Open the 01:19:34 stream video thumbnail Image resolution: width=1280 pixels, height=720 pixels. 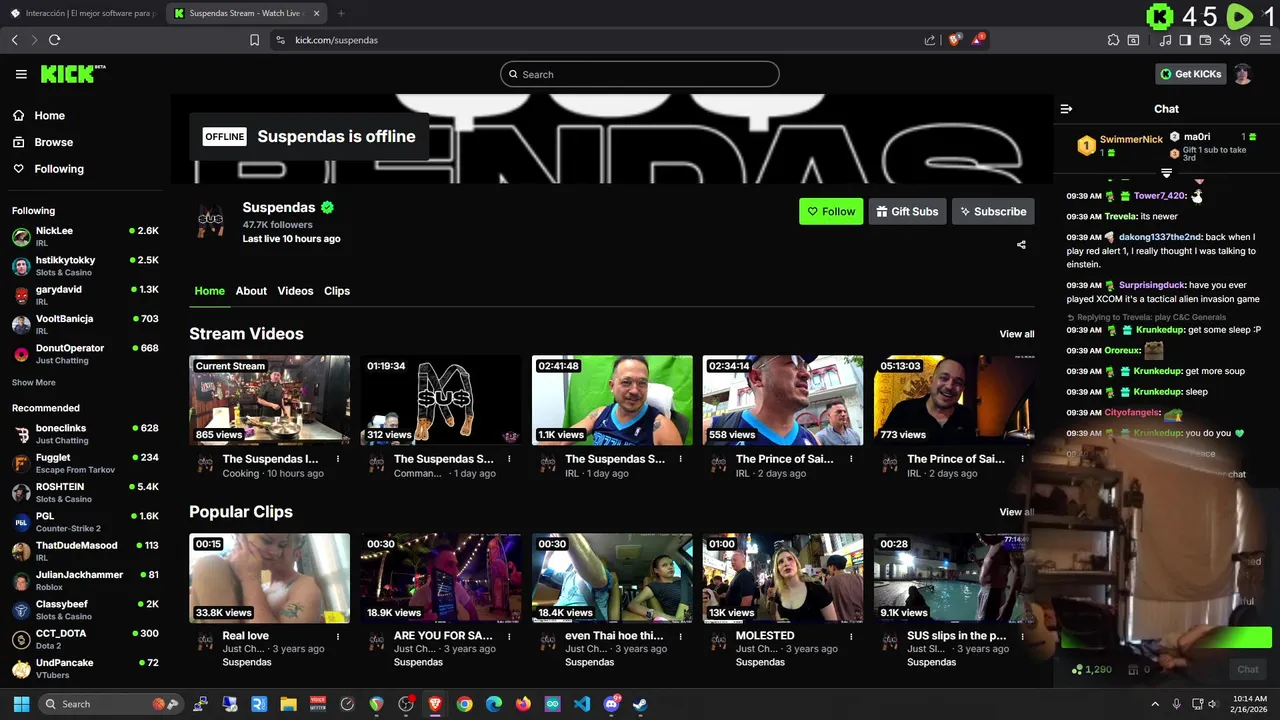[441, 400]
